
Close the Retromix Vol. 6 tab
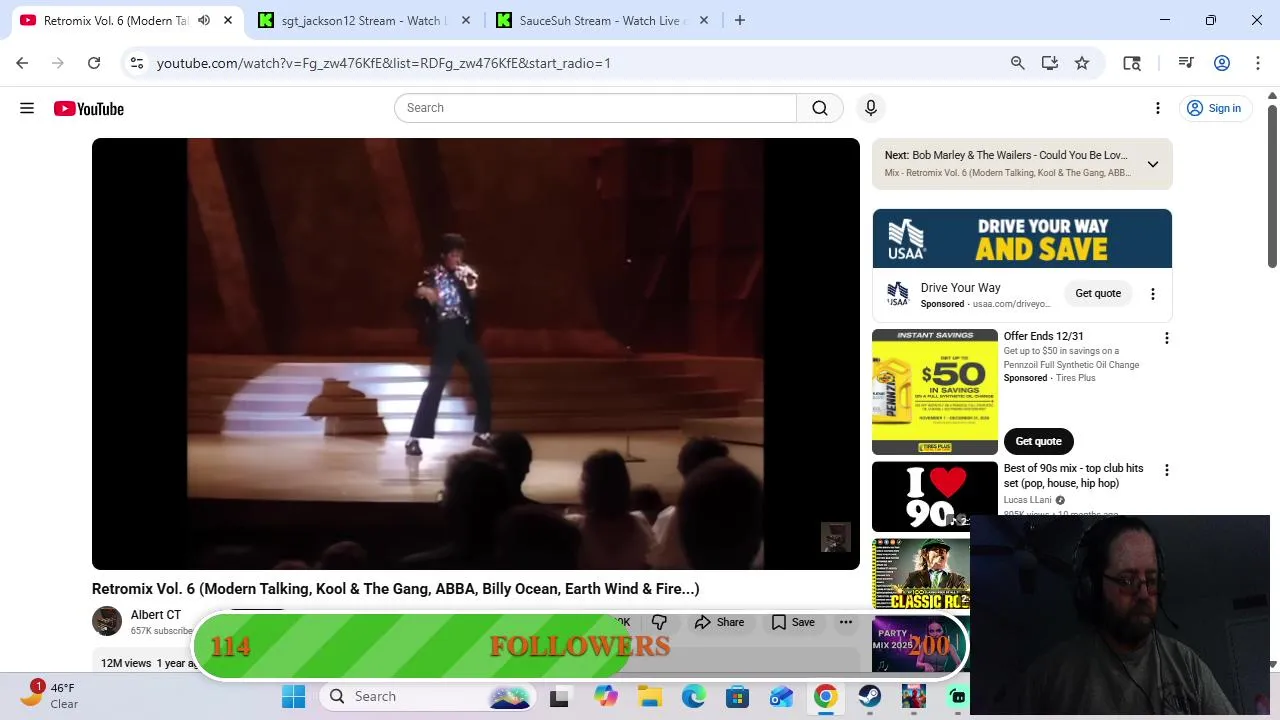(x=228, y=20)
